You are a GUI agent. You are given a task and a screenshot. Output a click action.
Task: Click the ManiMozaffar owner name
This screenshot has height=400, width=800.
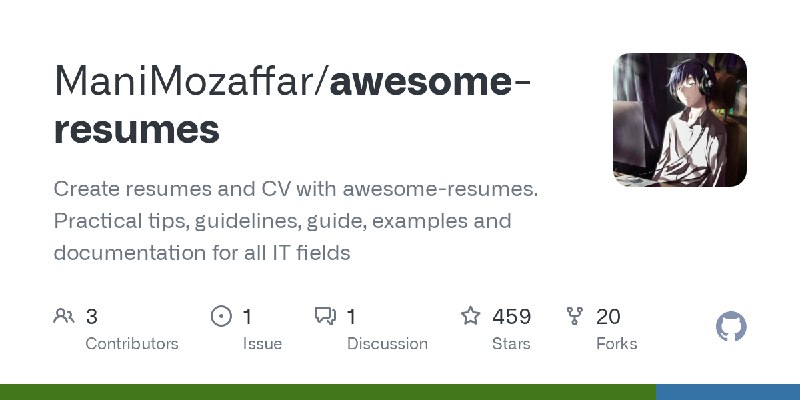(184, 81)
